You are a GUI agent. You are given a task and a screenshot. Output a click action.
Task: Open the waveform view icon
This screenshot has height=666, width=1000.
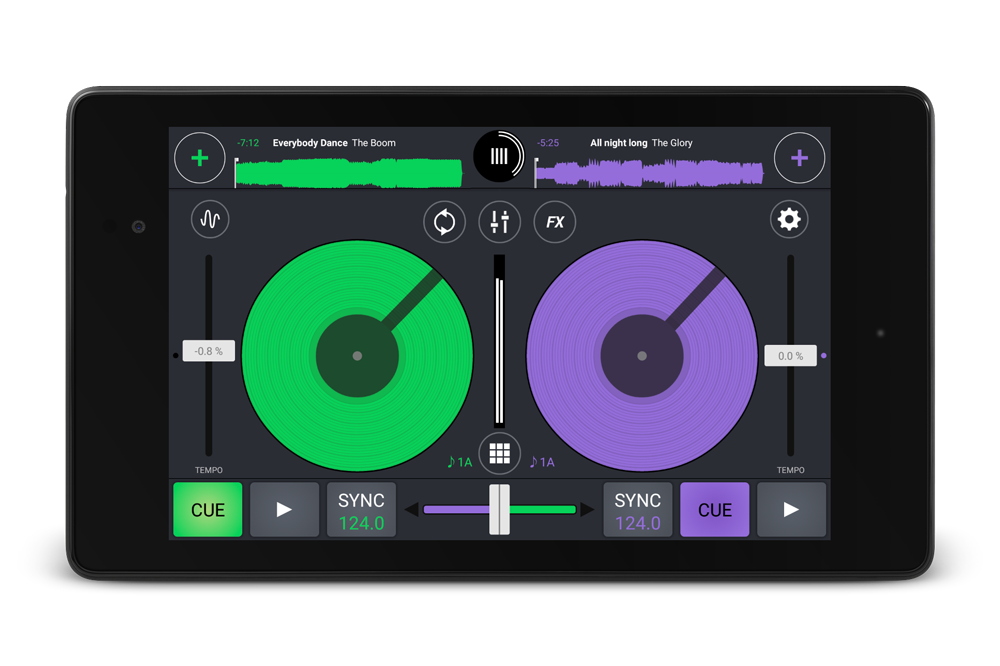(x=210, y=220)
